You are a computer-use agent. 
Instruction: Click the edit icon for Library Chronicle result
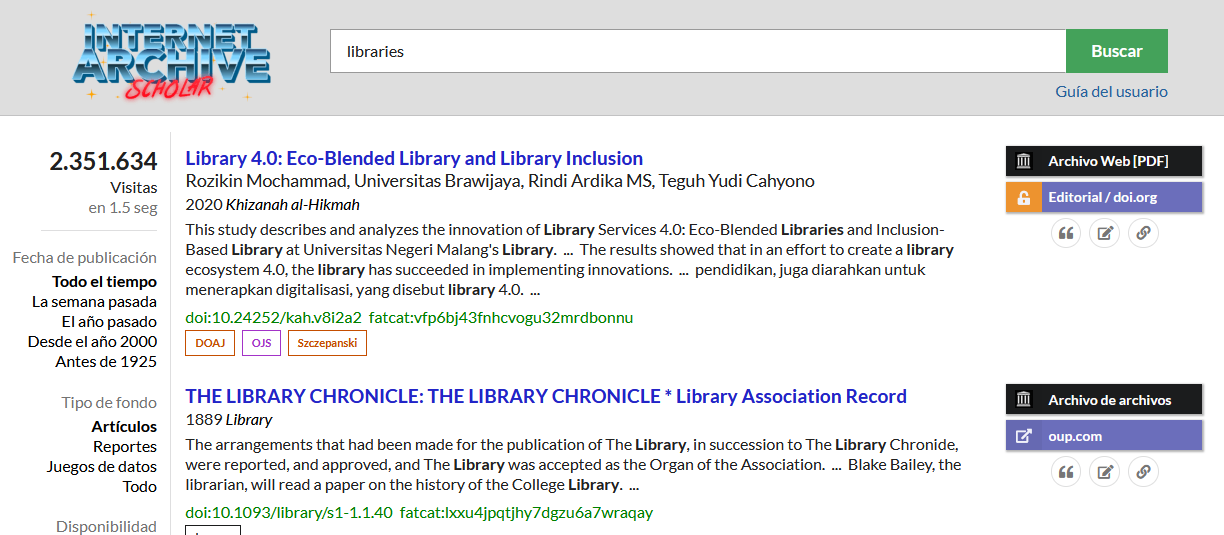coord(1104,472)
